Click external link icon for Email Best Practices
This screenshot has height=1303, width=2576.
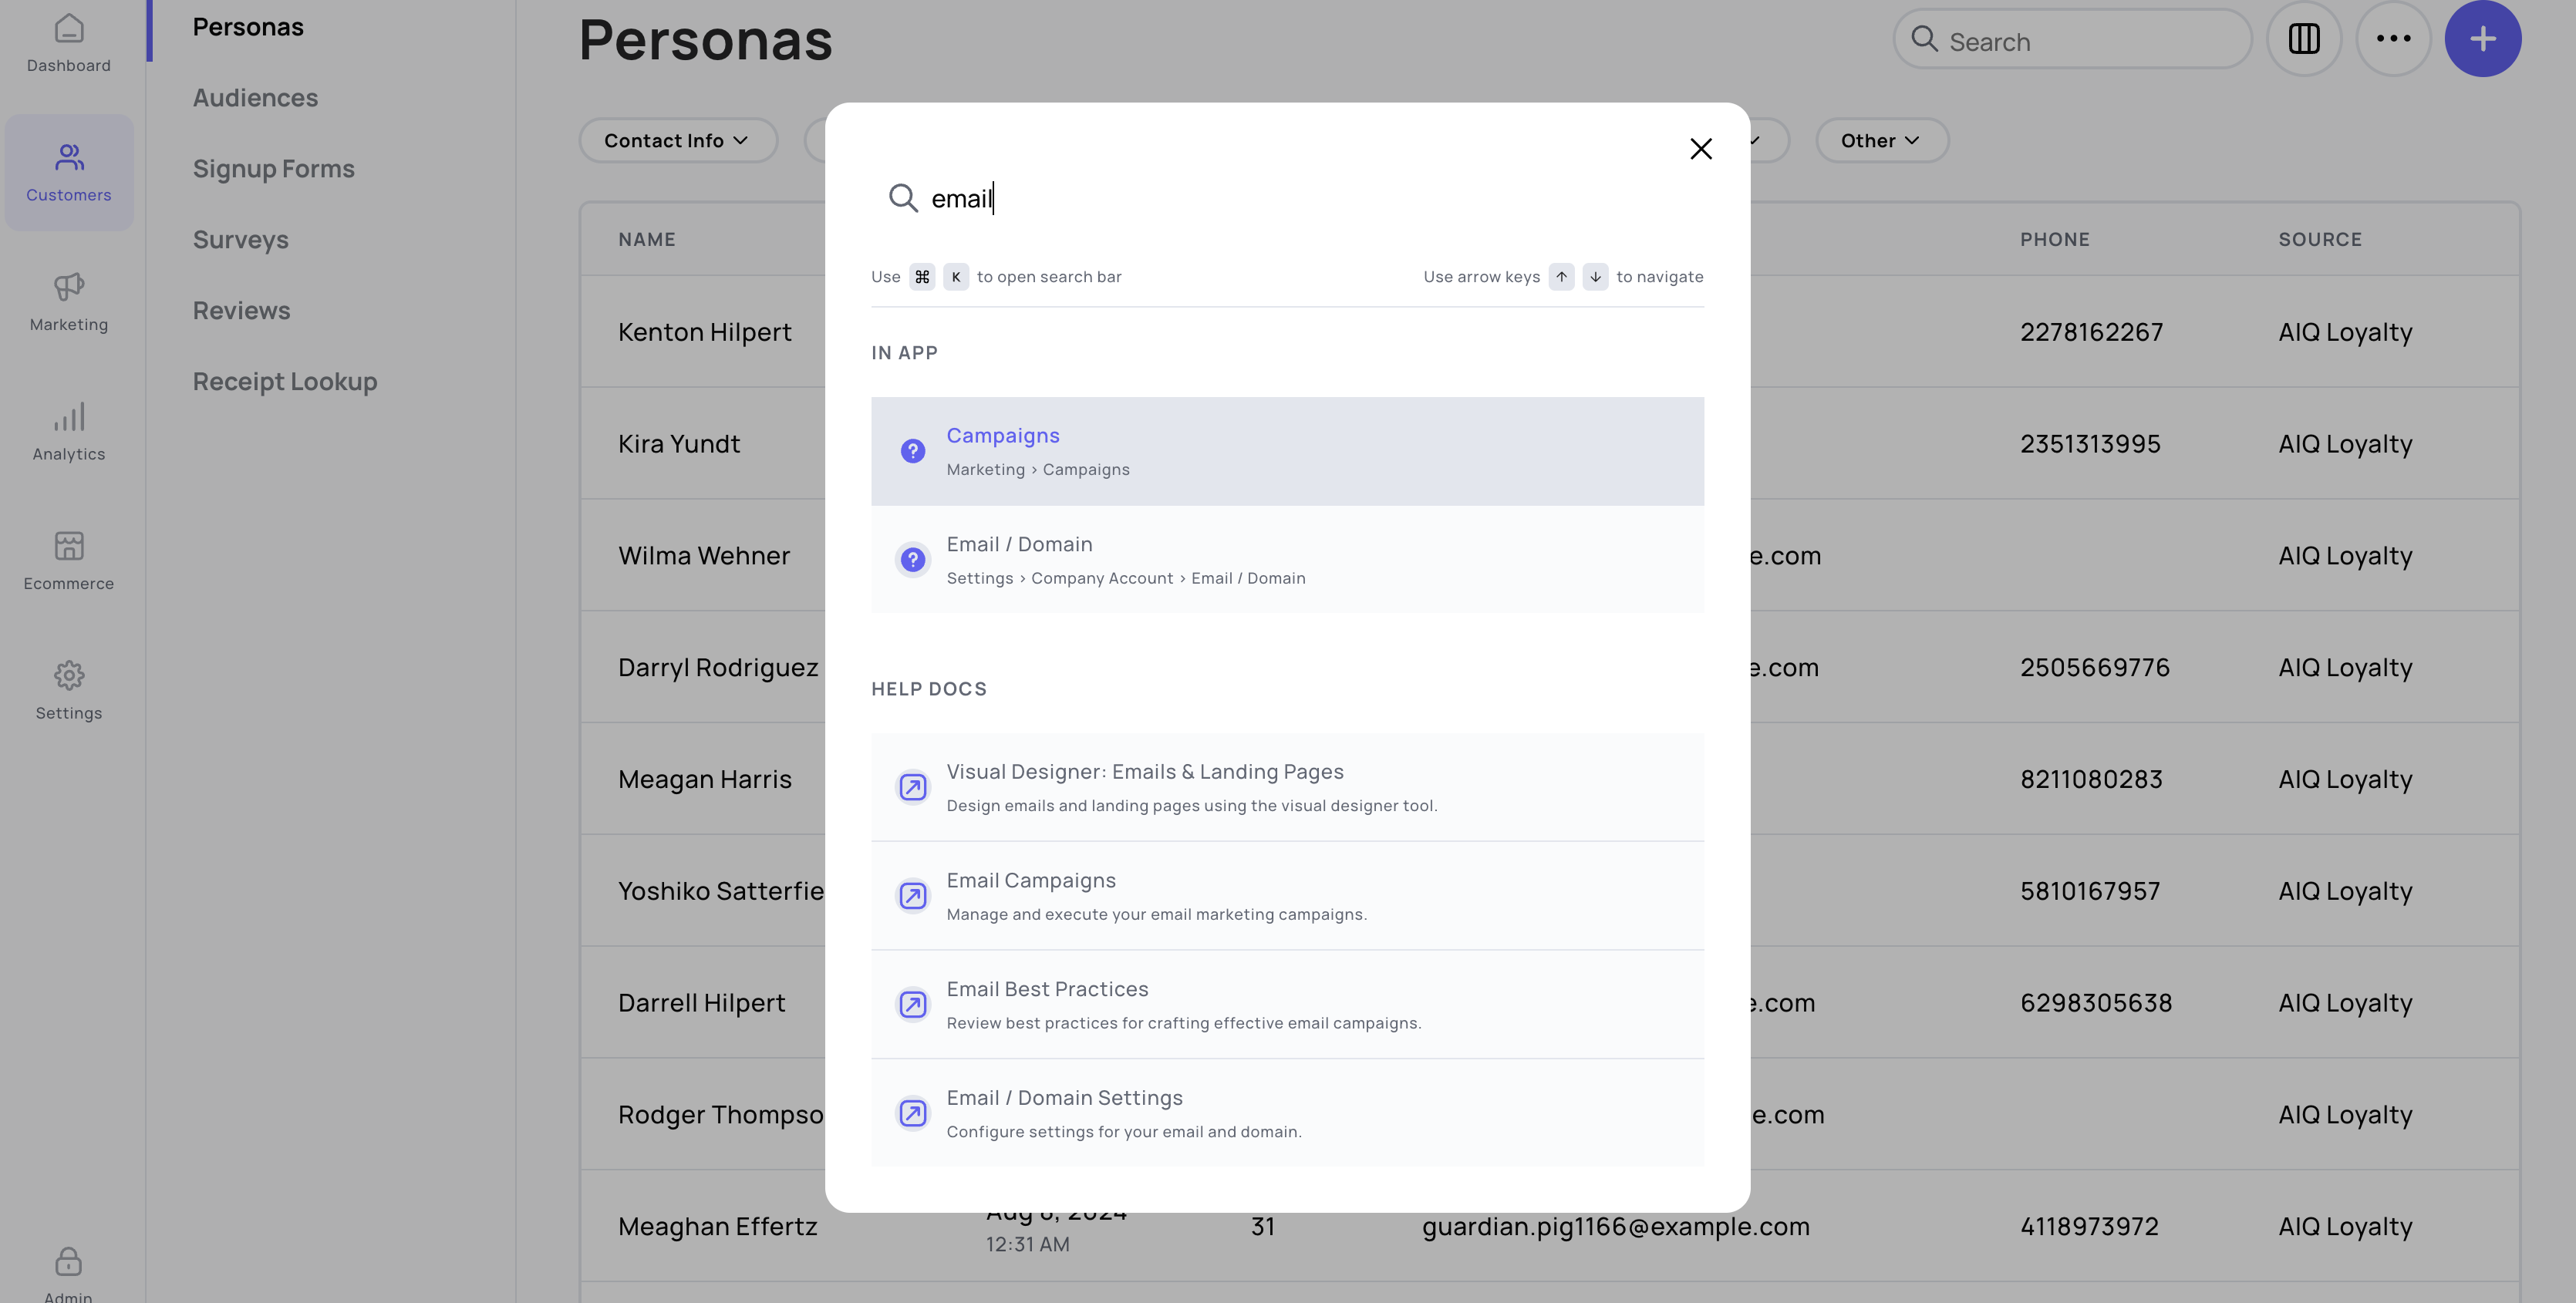[x=912, y=1004]
